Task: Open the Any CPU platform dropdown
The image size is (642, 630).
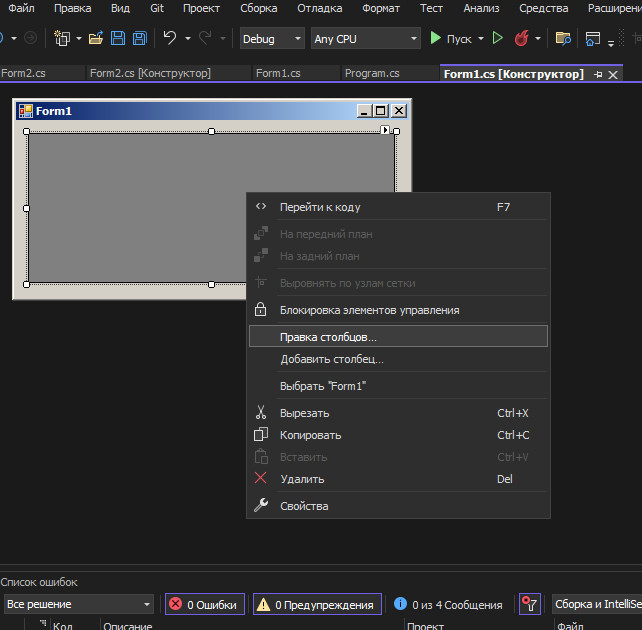Action: click(366, 38)
